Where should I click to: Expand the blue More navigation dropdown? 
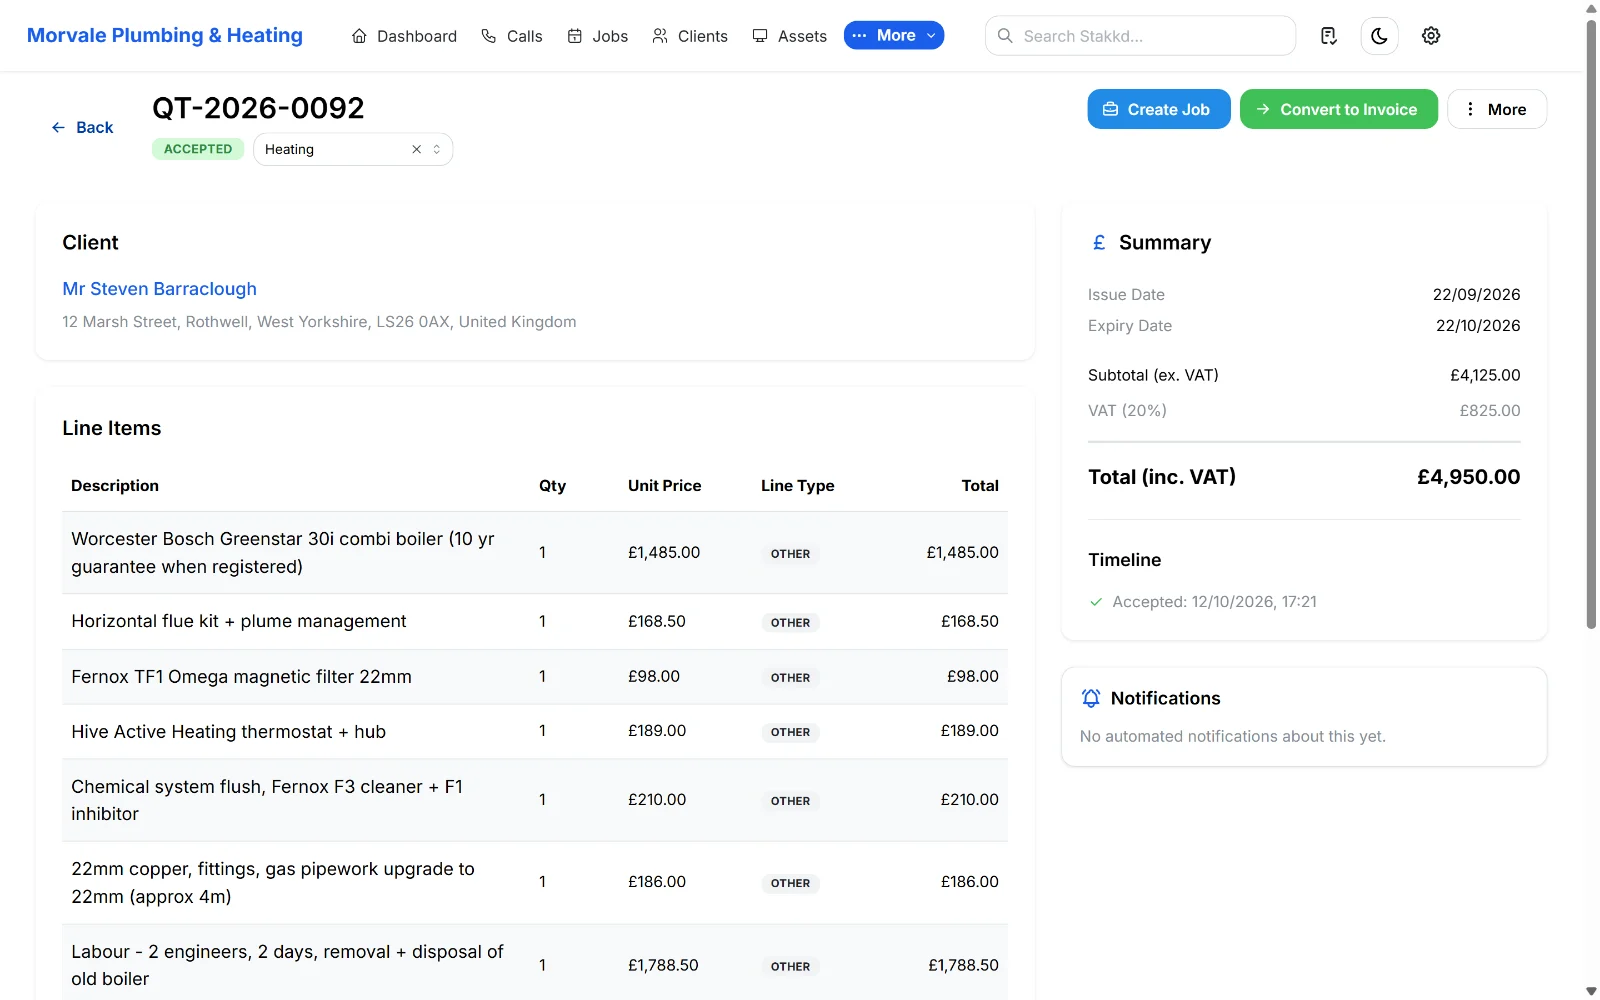pos(894,35)
